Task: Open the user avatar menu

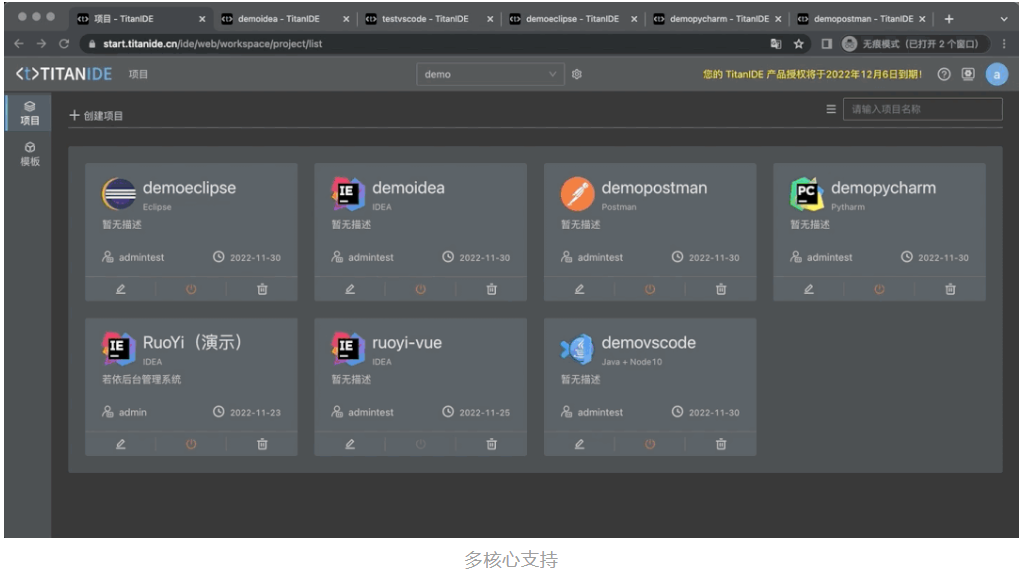Action: tap(996, 75)
